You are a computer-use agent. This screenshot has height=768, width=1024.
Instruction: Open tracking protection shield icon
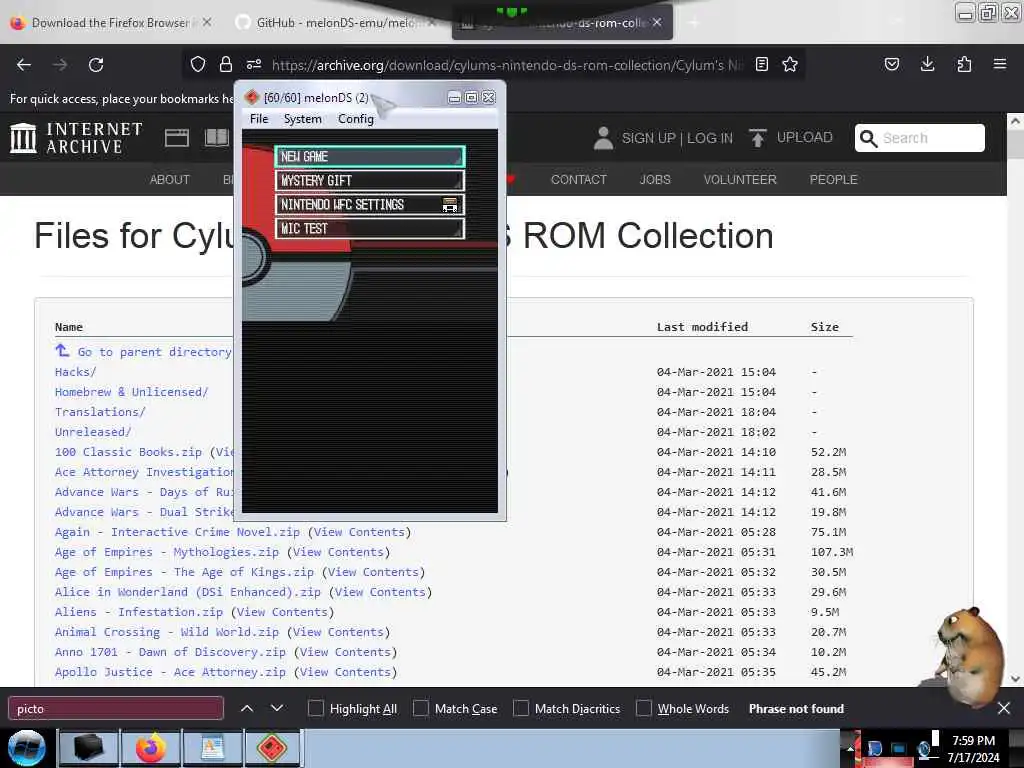pos(198,64)
